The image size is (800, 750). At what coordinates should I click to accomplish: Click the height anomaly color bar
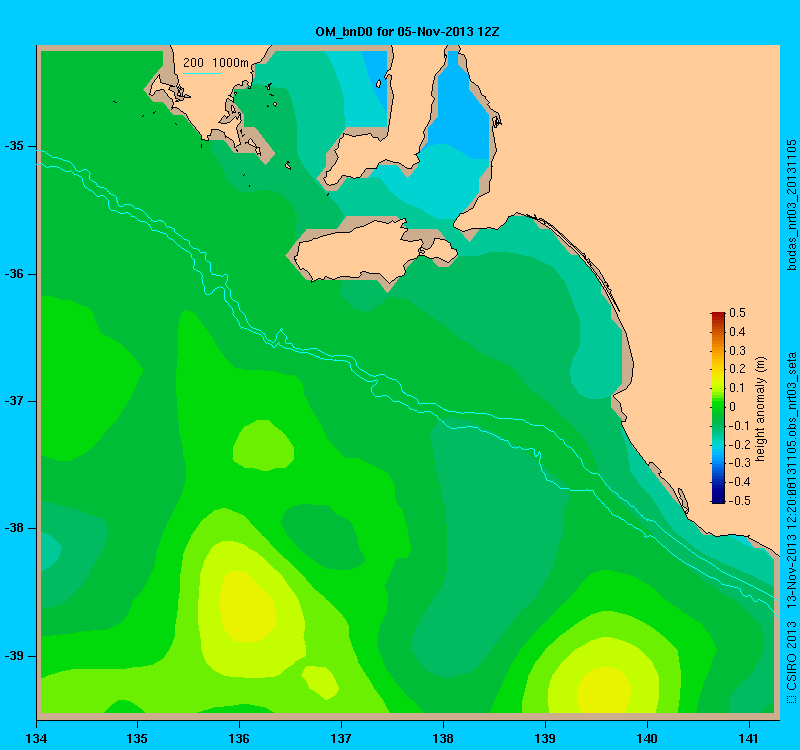tap(718, 408)
